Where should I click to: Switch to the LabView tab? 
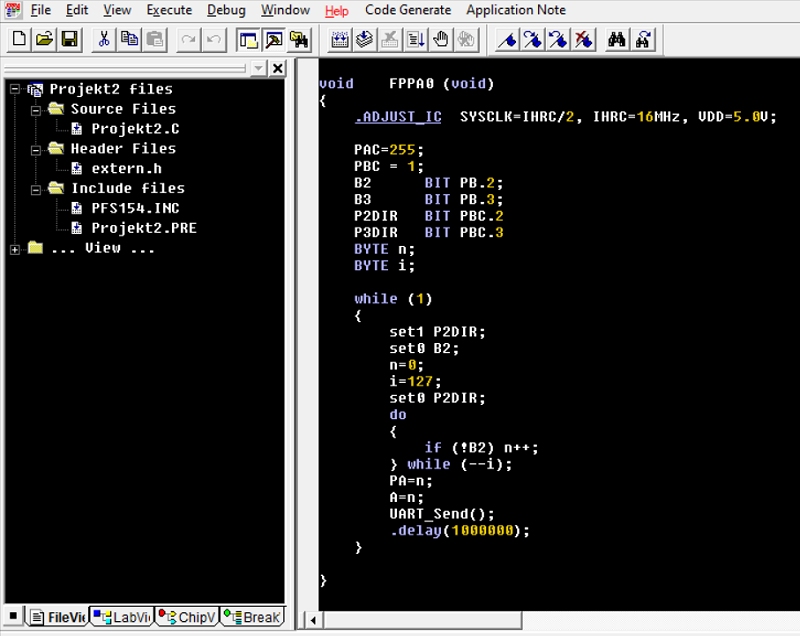[122, 617]
